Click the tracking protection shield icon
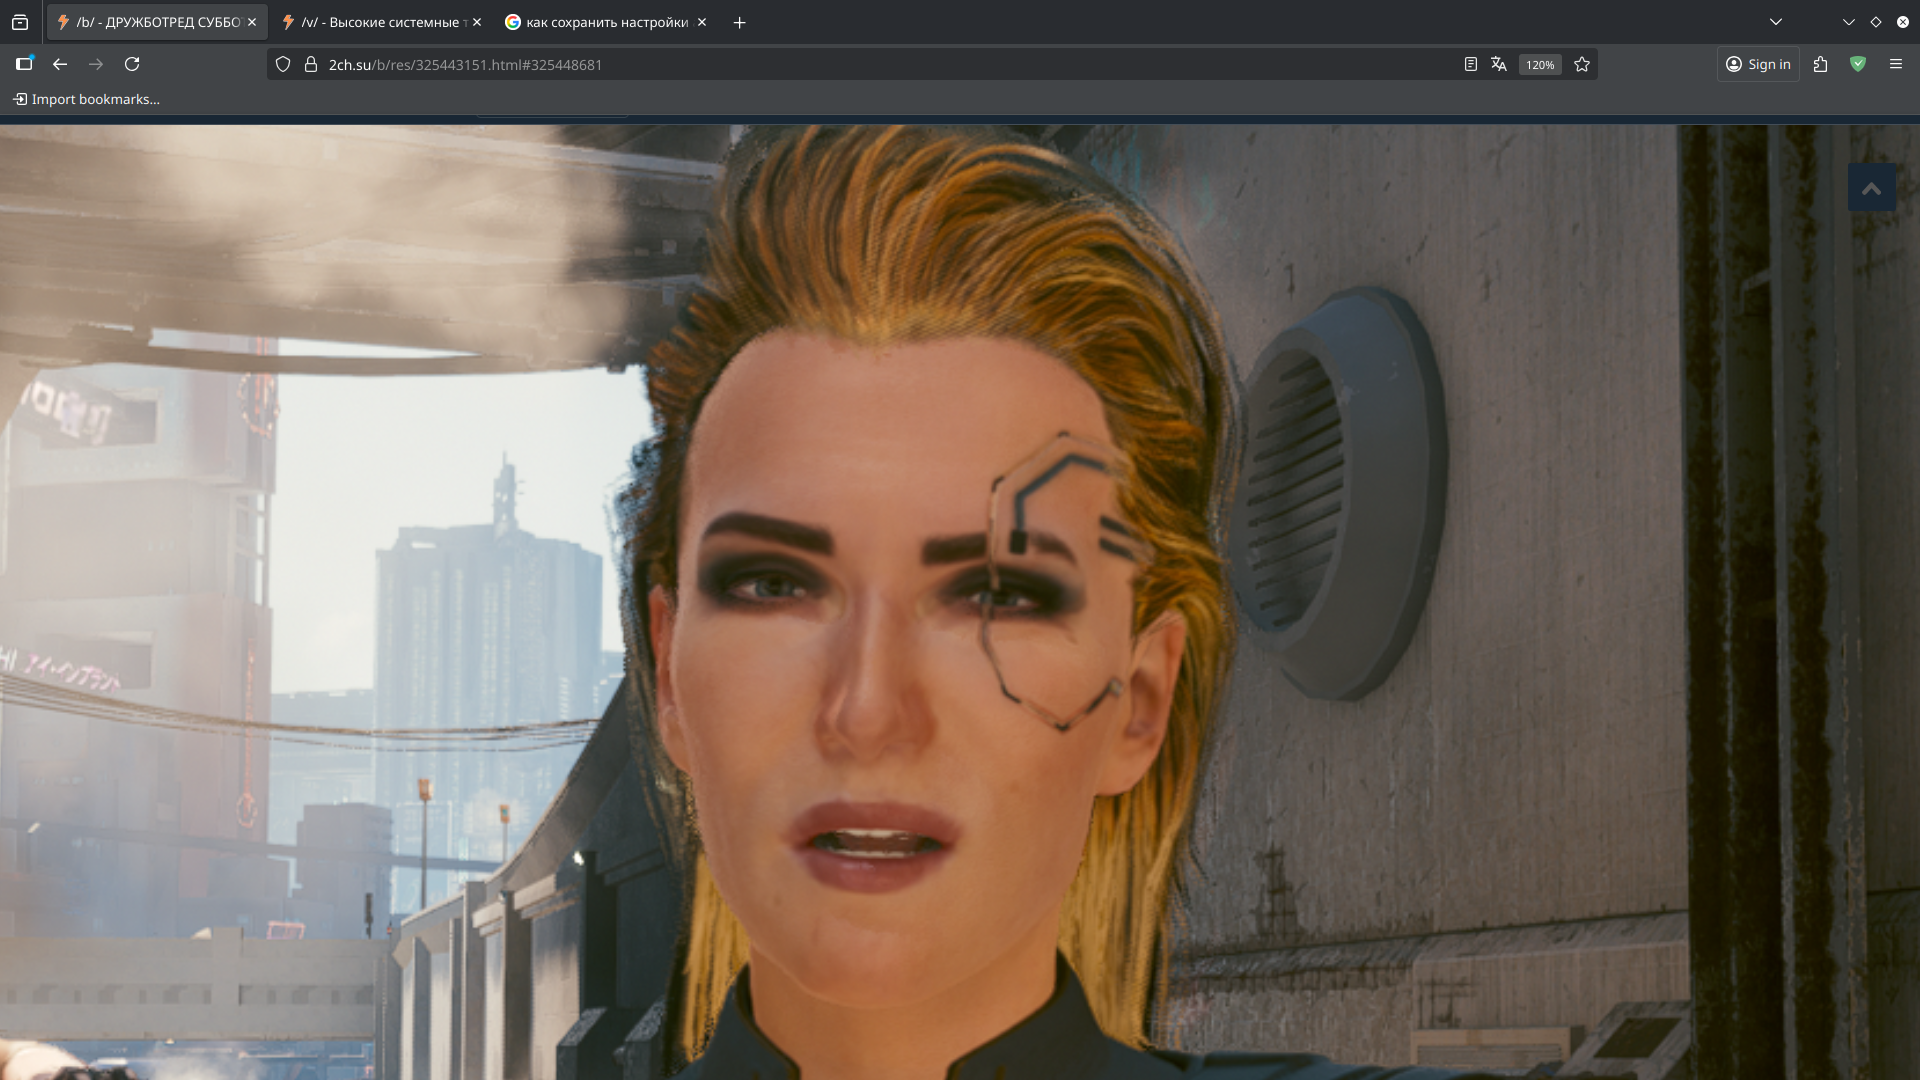1920x1080 pixels. pyautogui.click(x=283, y=64)
